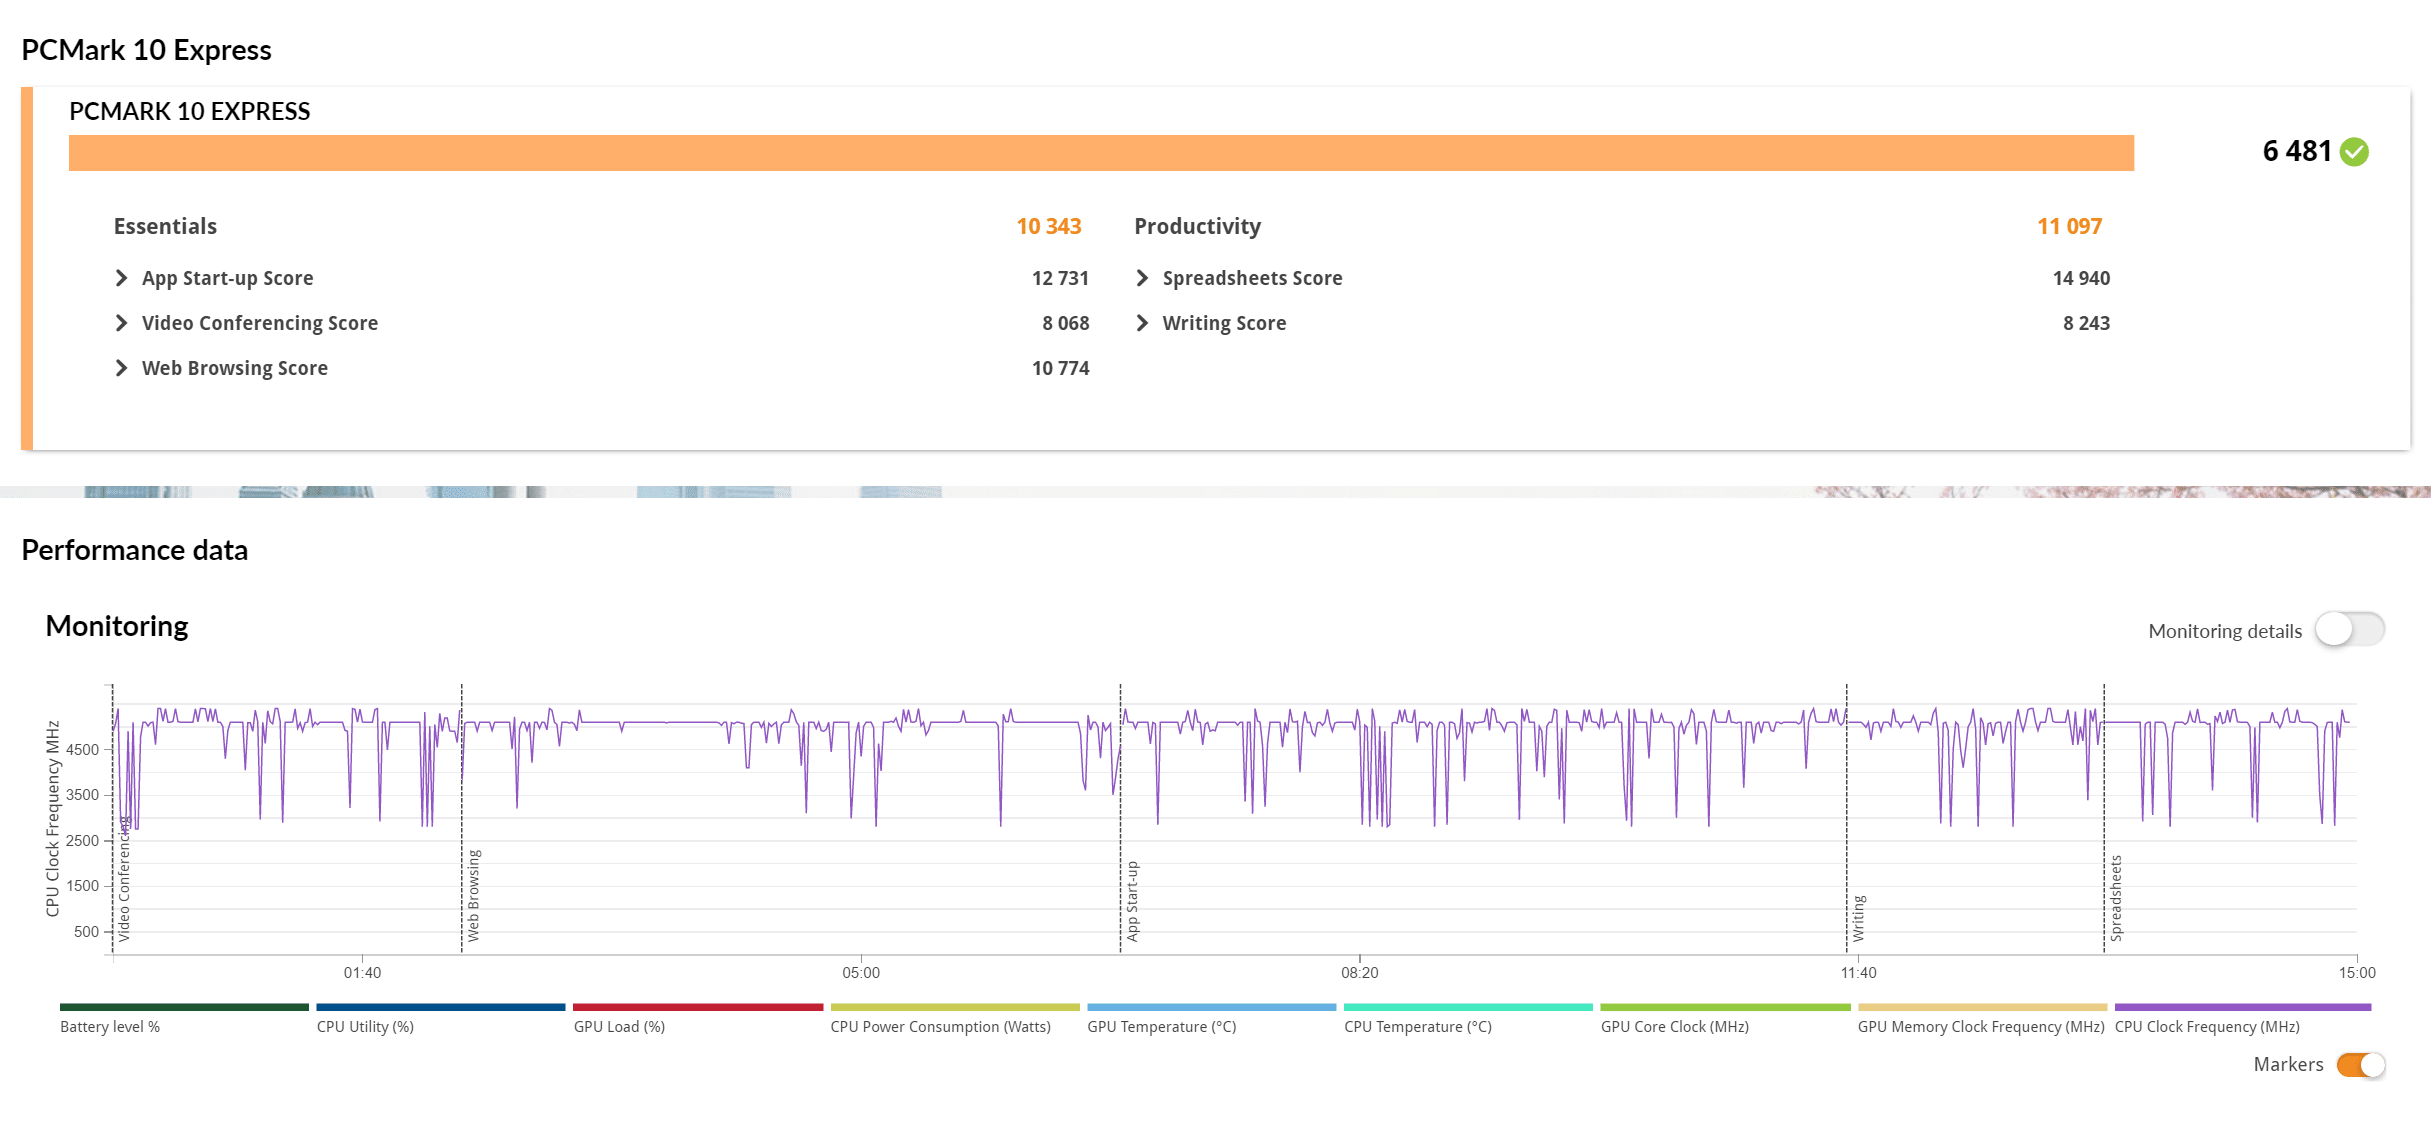Image resolution: width=2431 pixels, height=1144 pixels.
Task: Click the Video Conferencing value 8 068
Action: [x=1066, y=323]
